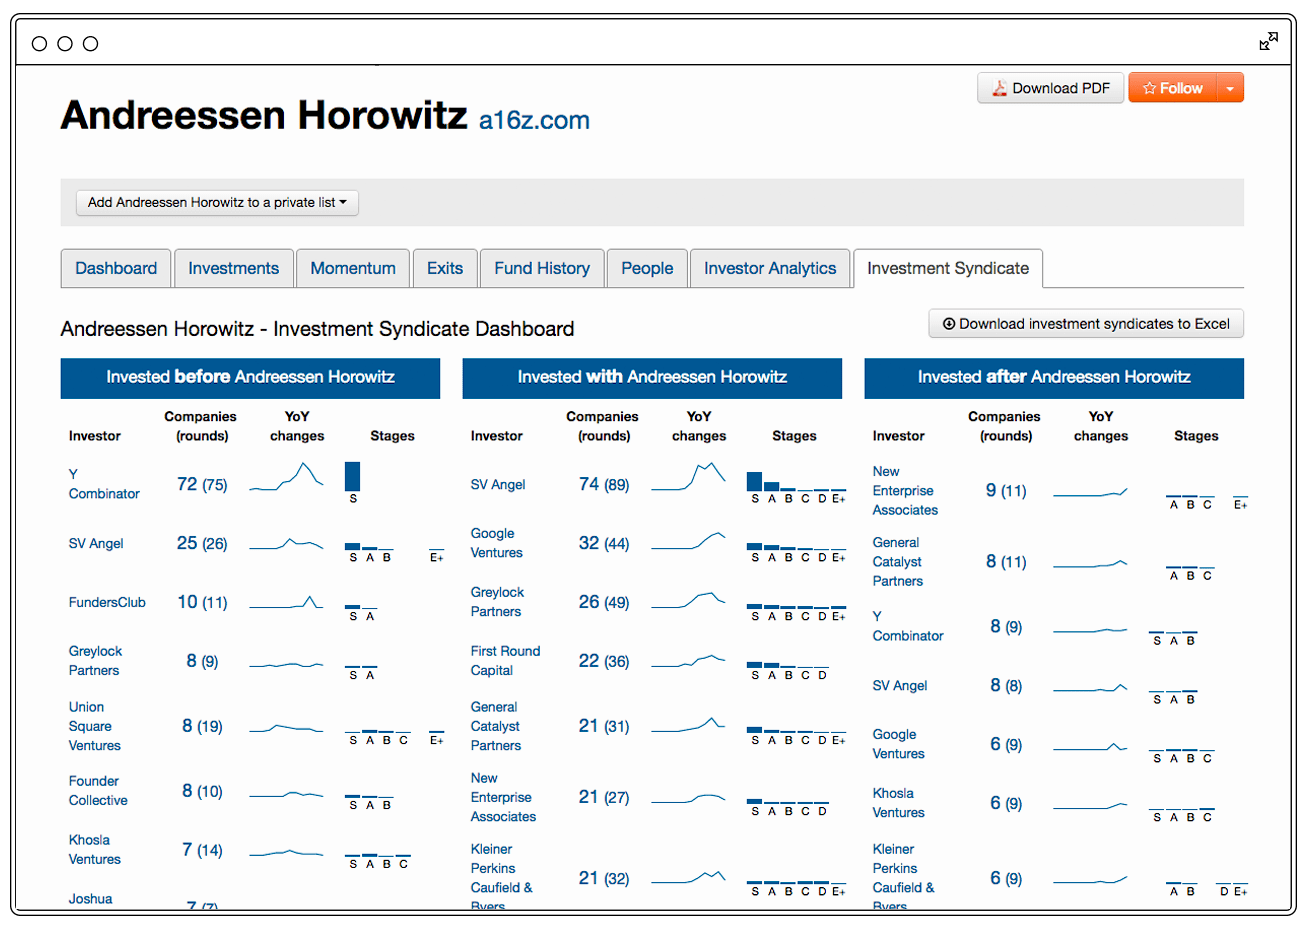Click Y Combinator YoY sparkline in before column
The height and width of the screenshot is (931, 1300).
point(286,476)
